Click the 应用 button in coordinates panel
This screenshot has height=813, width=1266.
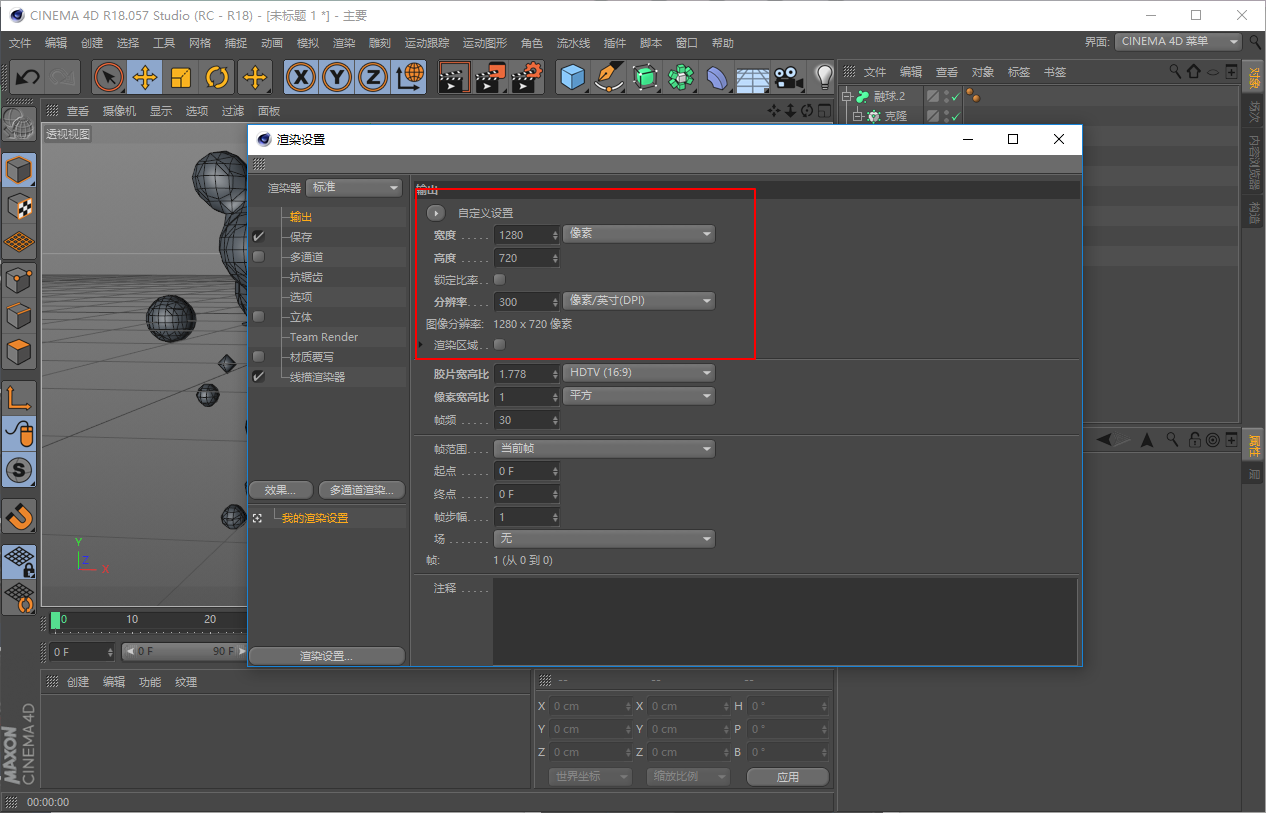point(788,777)
